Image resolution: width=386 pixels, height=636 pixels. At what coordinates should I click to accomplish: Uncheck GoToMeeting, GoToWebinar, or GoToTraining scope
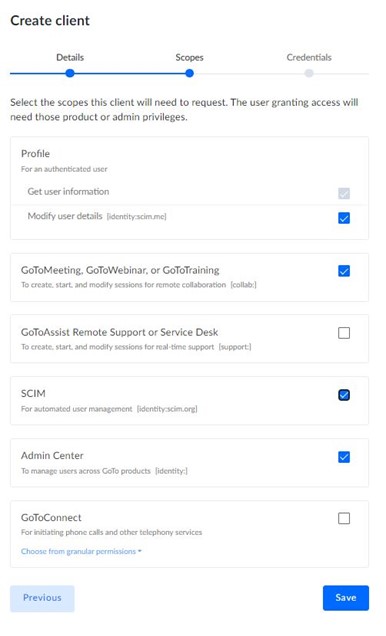click(344, 271)
